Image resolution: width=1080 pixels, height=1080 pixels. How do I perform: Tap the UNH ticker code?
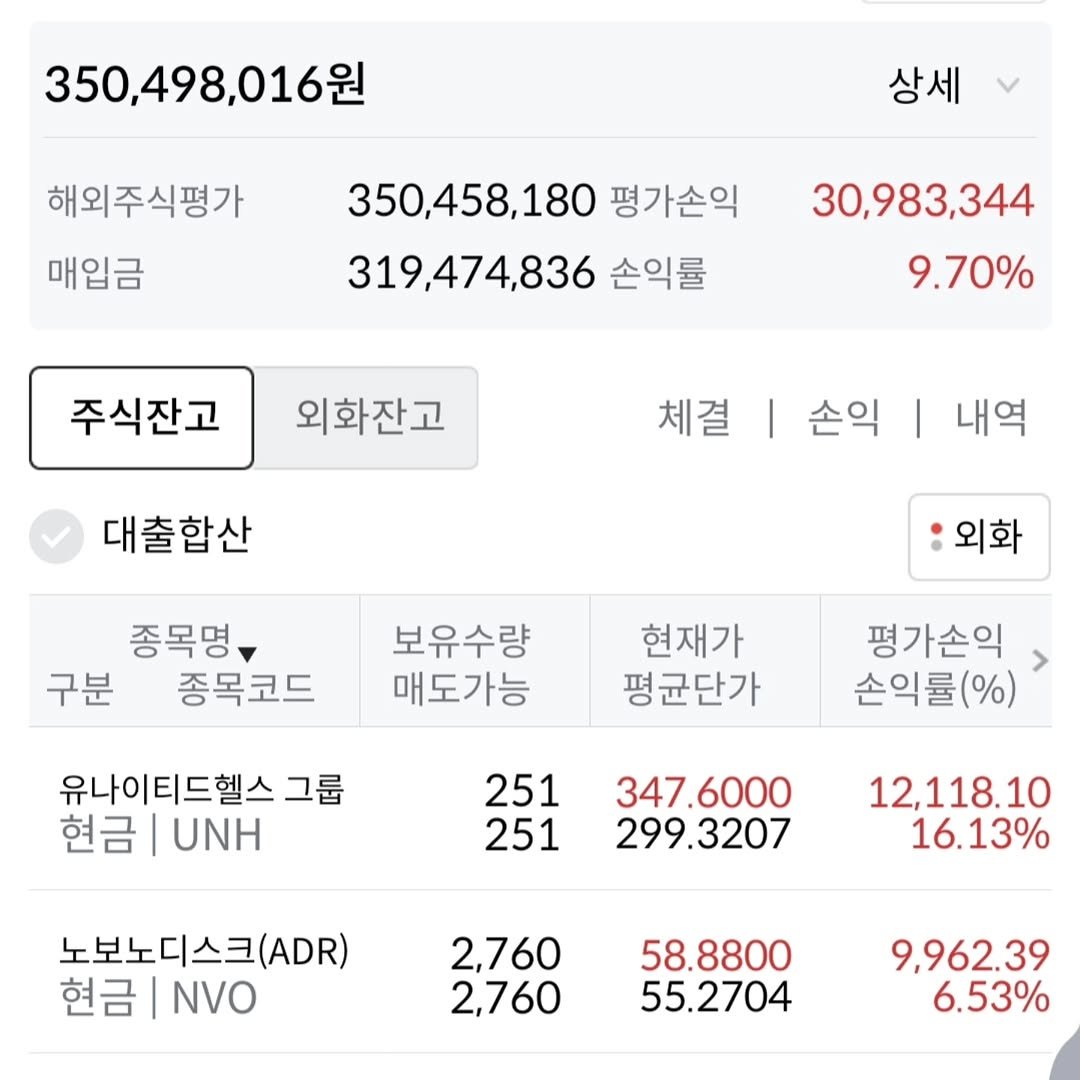pyautogui.click(x=217, y=835)
